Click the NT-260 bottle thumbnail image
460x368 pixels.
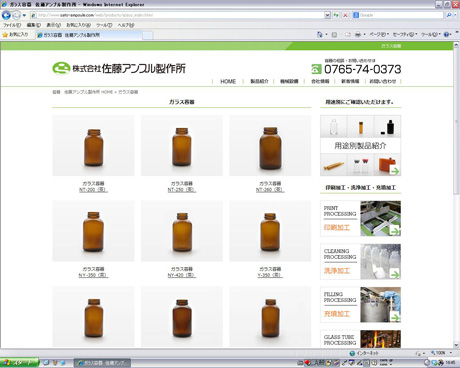tap(270, 146)
